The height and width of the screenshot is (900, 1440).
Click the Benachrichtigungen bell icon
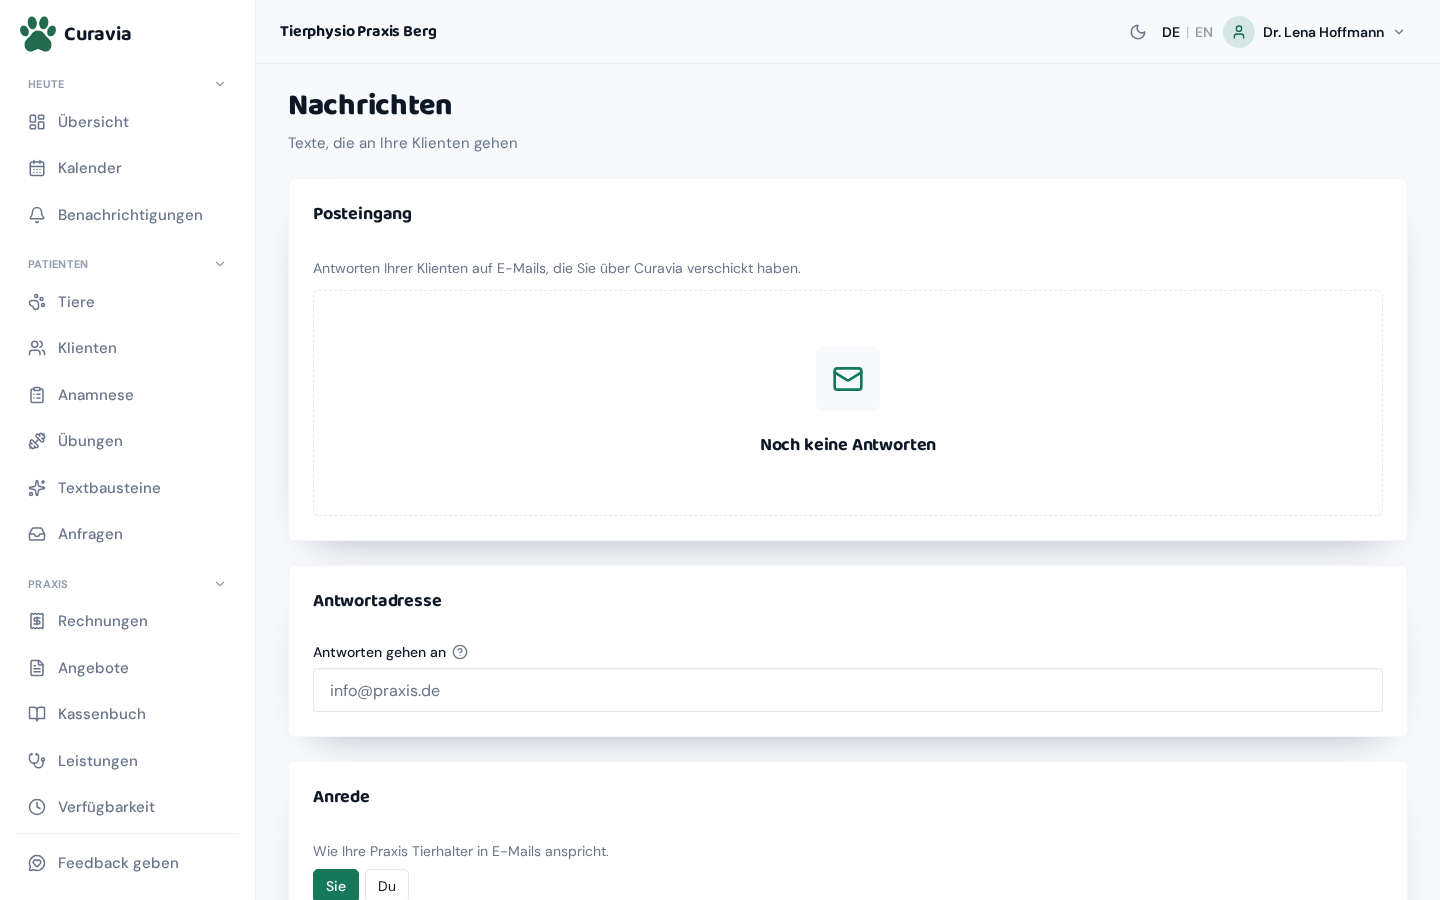pos(37,215)
